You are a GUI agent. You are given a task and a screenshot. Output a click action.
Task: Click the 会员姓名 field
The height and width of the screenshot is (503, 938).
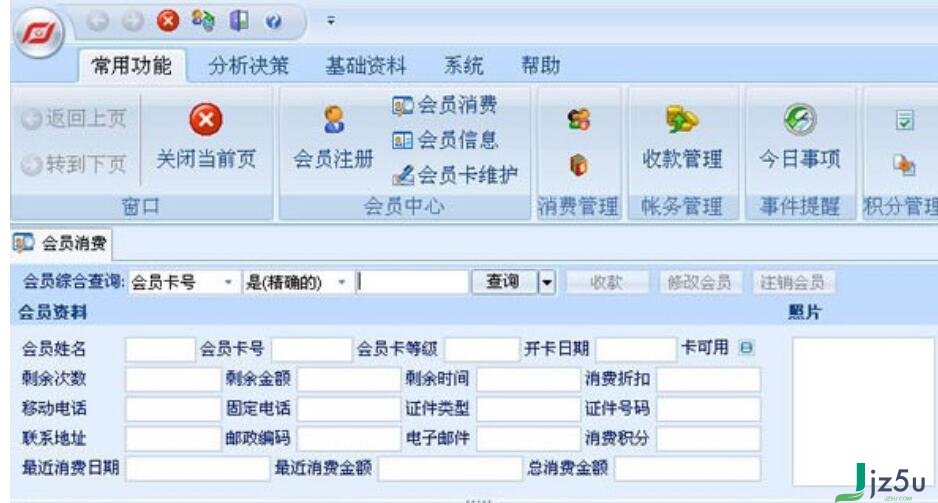point(160,349)
